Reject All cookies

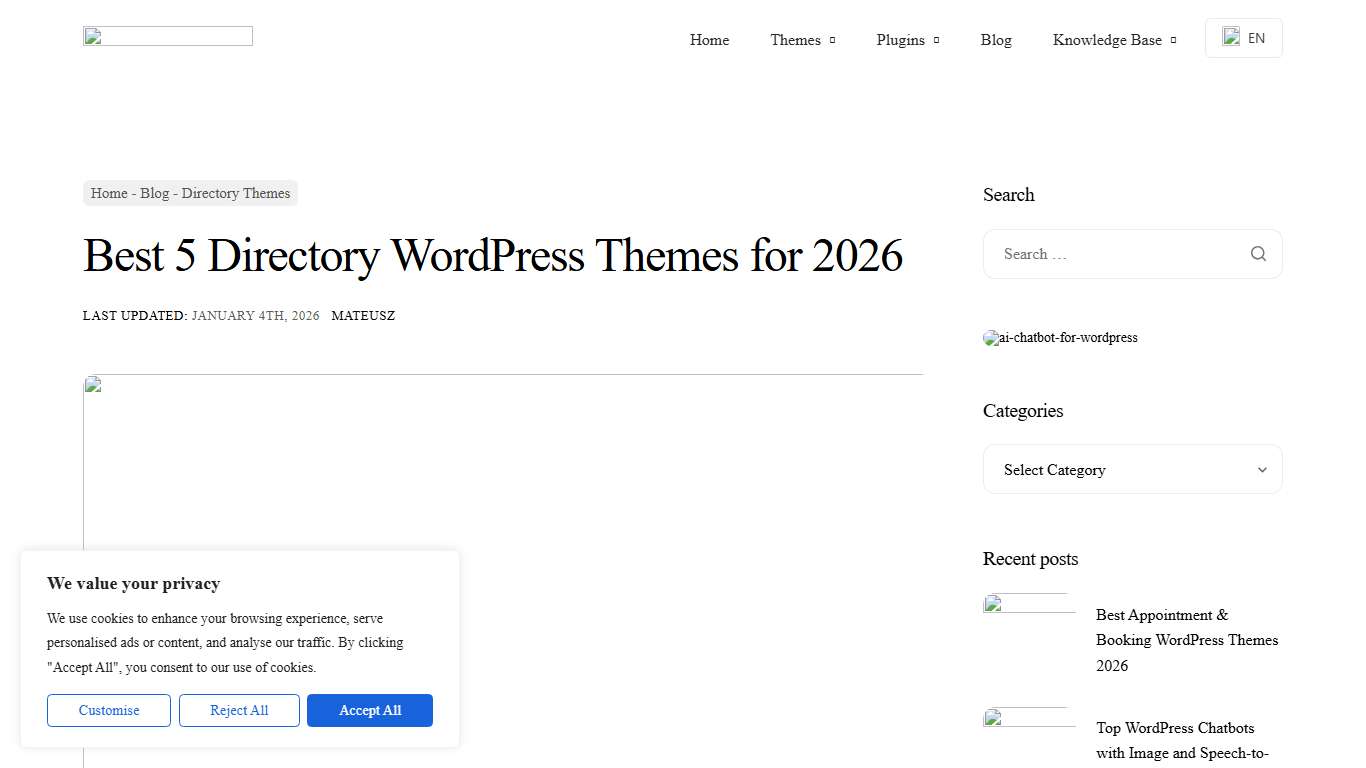tap(239, 710)
